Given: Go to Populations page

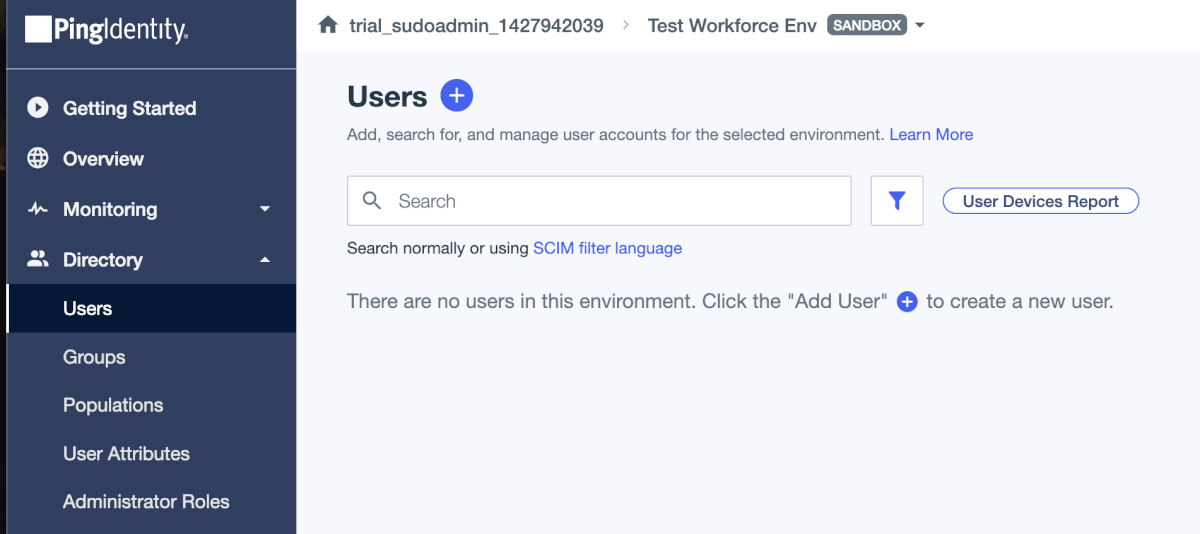Looking at the screenshot, I should (x=113, y=405).
